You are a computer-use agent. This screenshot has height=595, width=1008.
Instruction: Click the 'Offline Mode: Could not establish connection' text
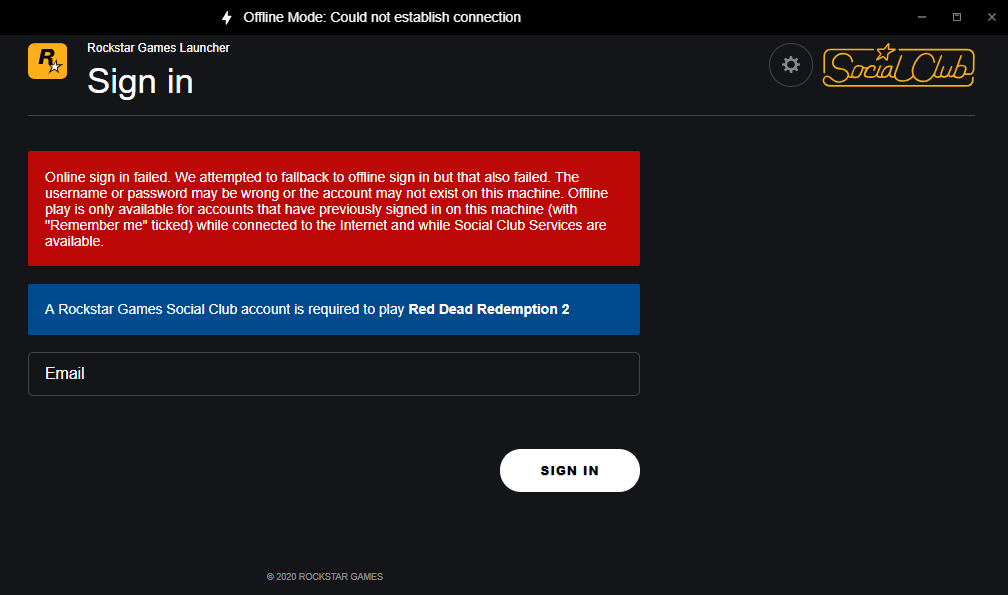click(x=382, y=17)
